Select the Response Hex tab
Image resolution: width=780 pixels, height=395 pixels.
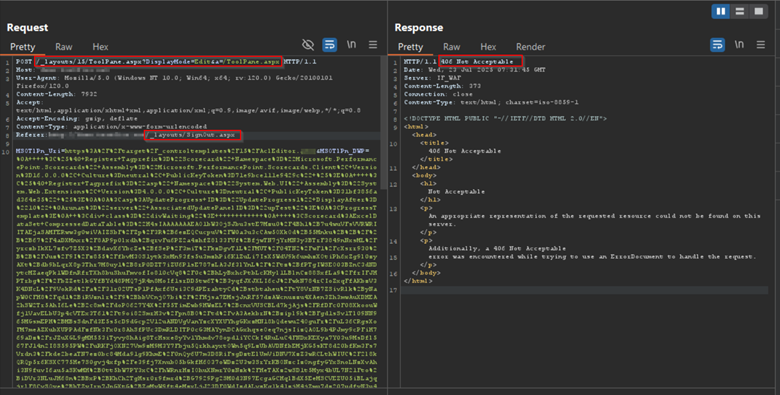(488, 47)
